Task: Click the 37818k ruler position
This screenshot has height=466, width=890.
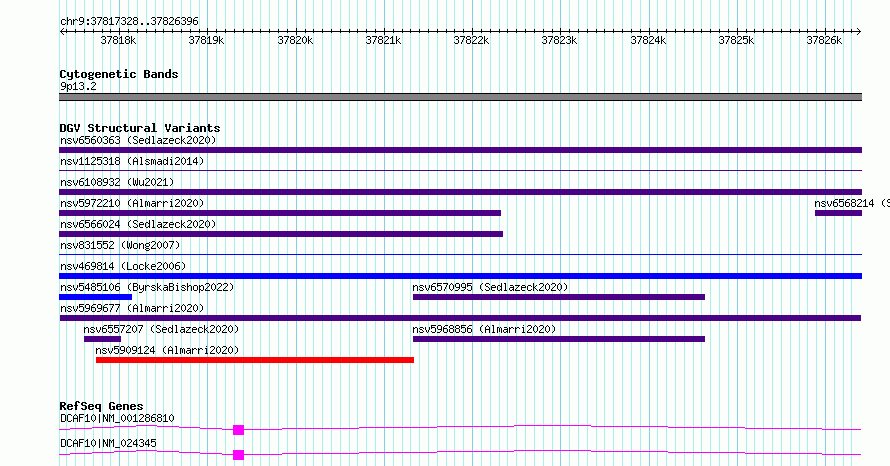Action: (x=118, y=40)
